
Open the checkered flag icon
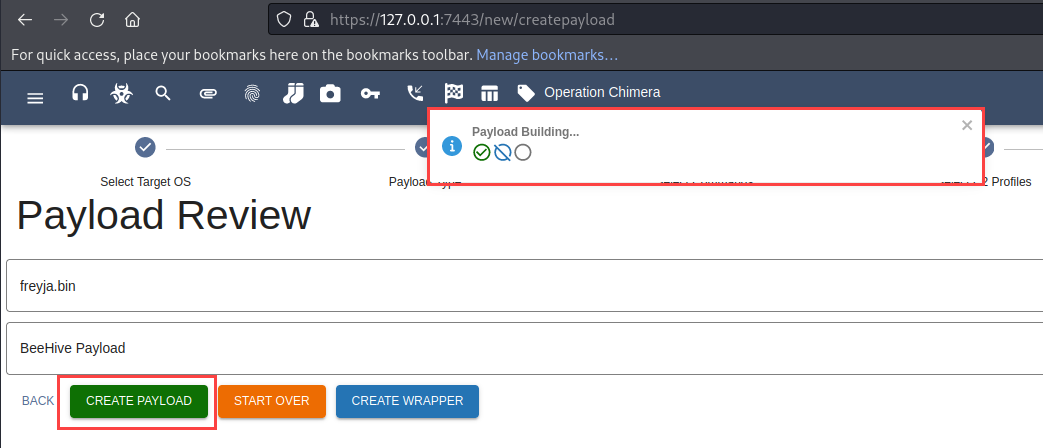pos(454,93)
